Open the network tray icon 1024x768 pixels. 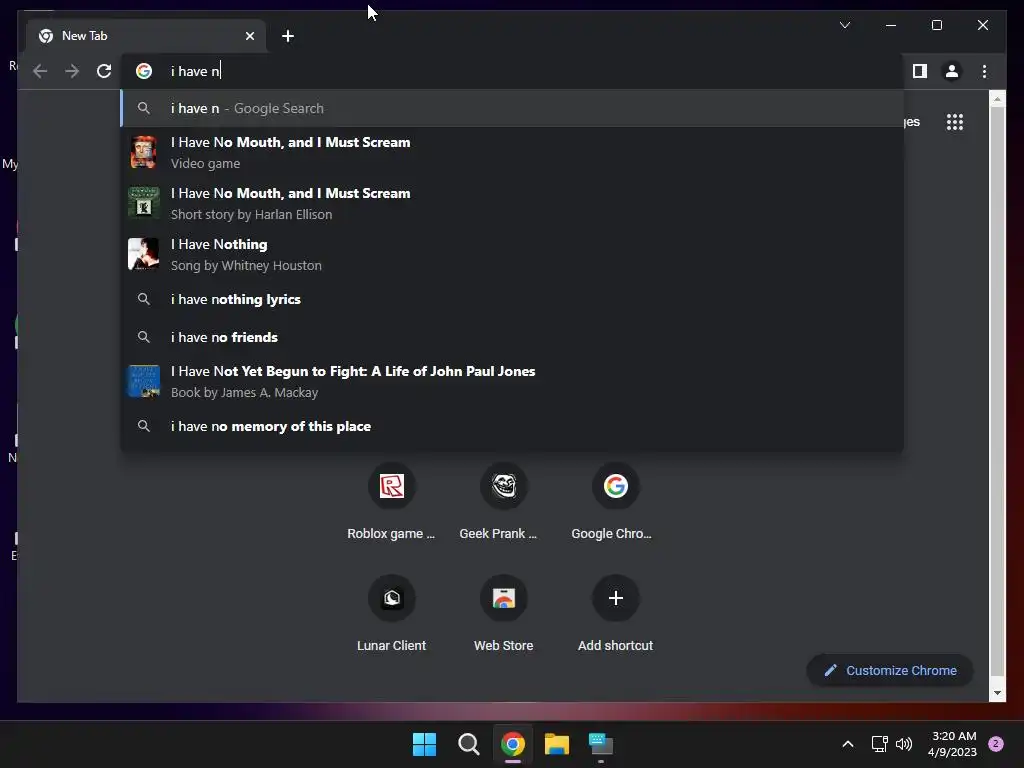[879, 744]
